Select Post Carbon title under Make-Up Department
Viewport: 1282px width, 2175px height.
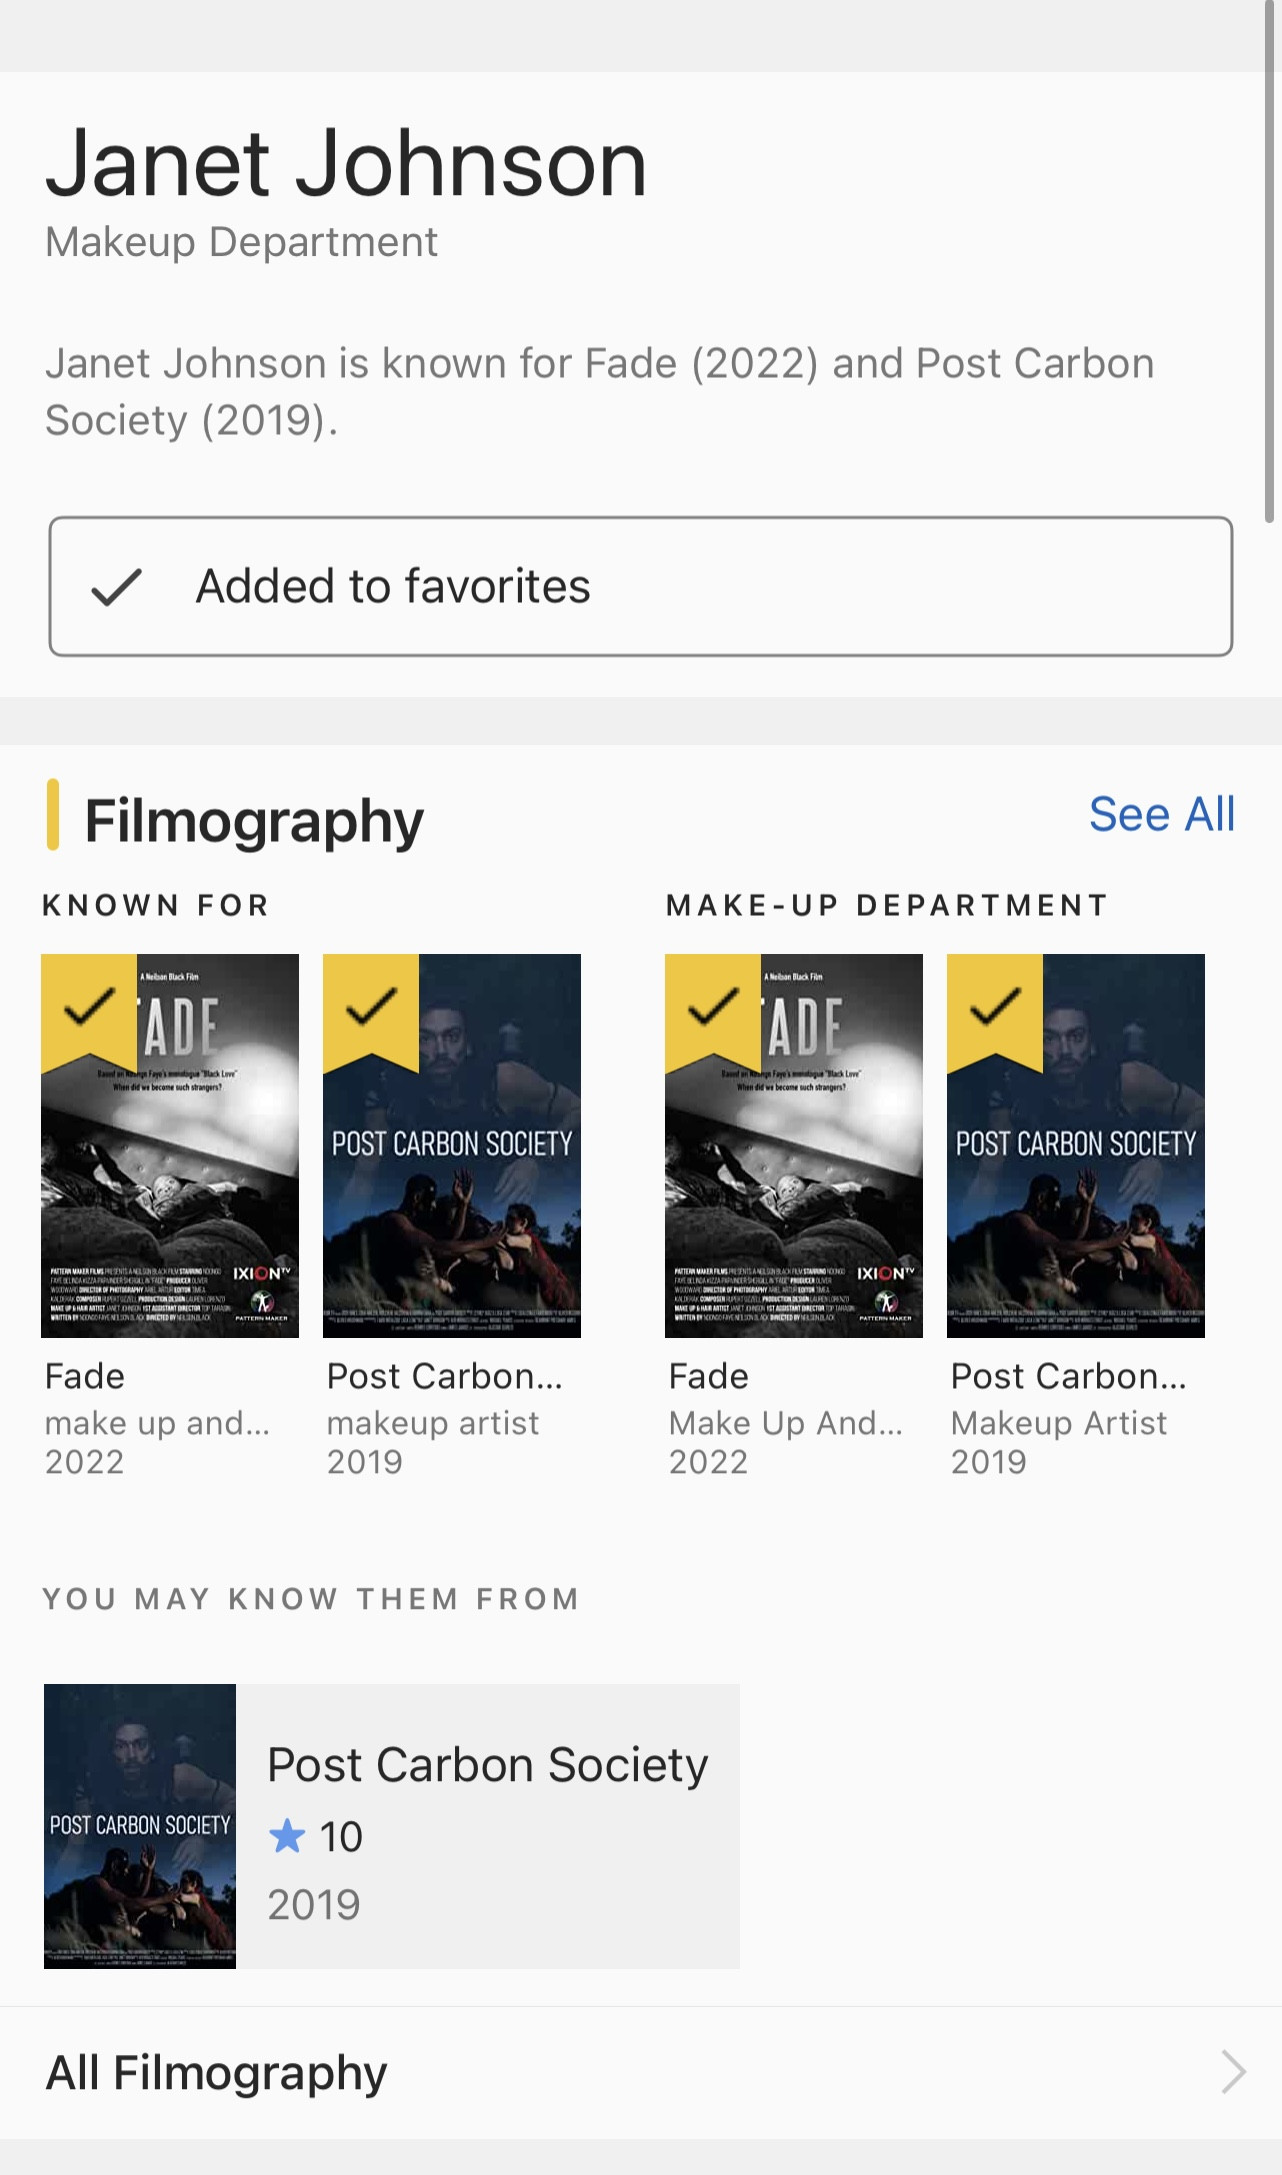(1068, 1377)
